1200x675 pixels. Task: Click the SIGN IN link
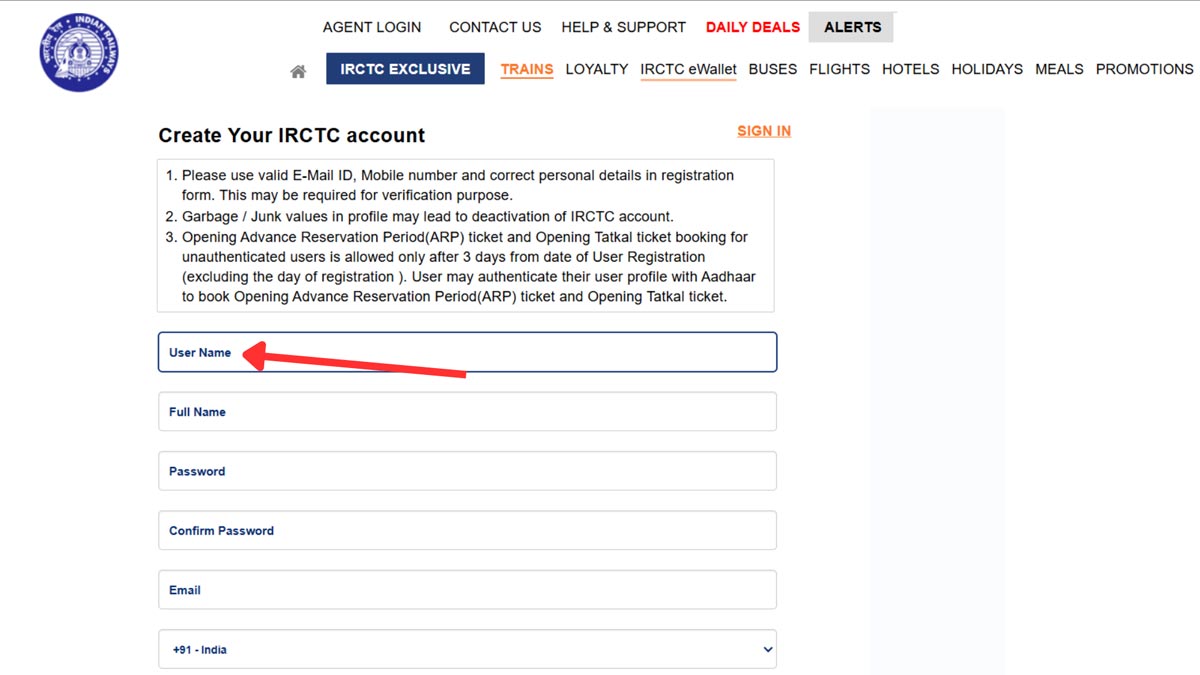[x=764, y=131]
